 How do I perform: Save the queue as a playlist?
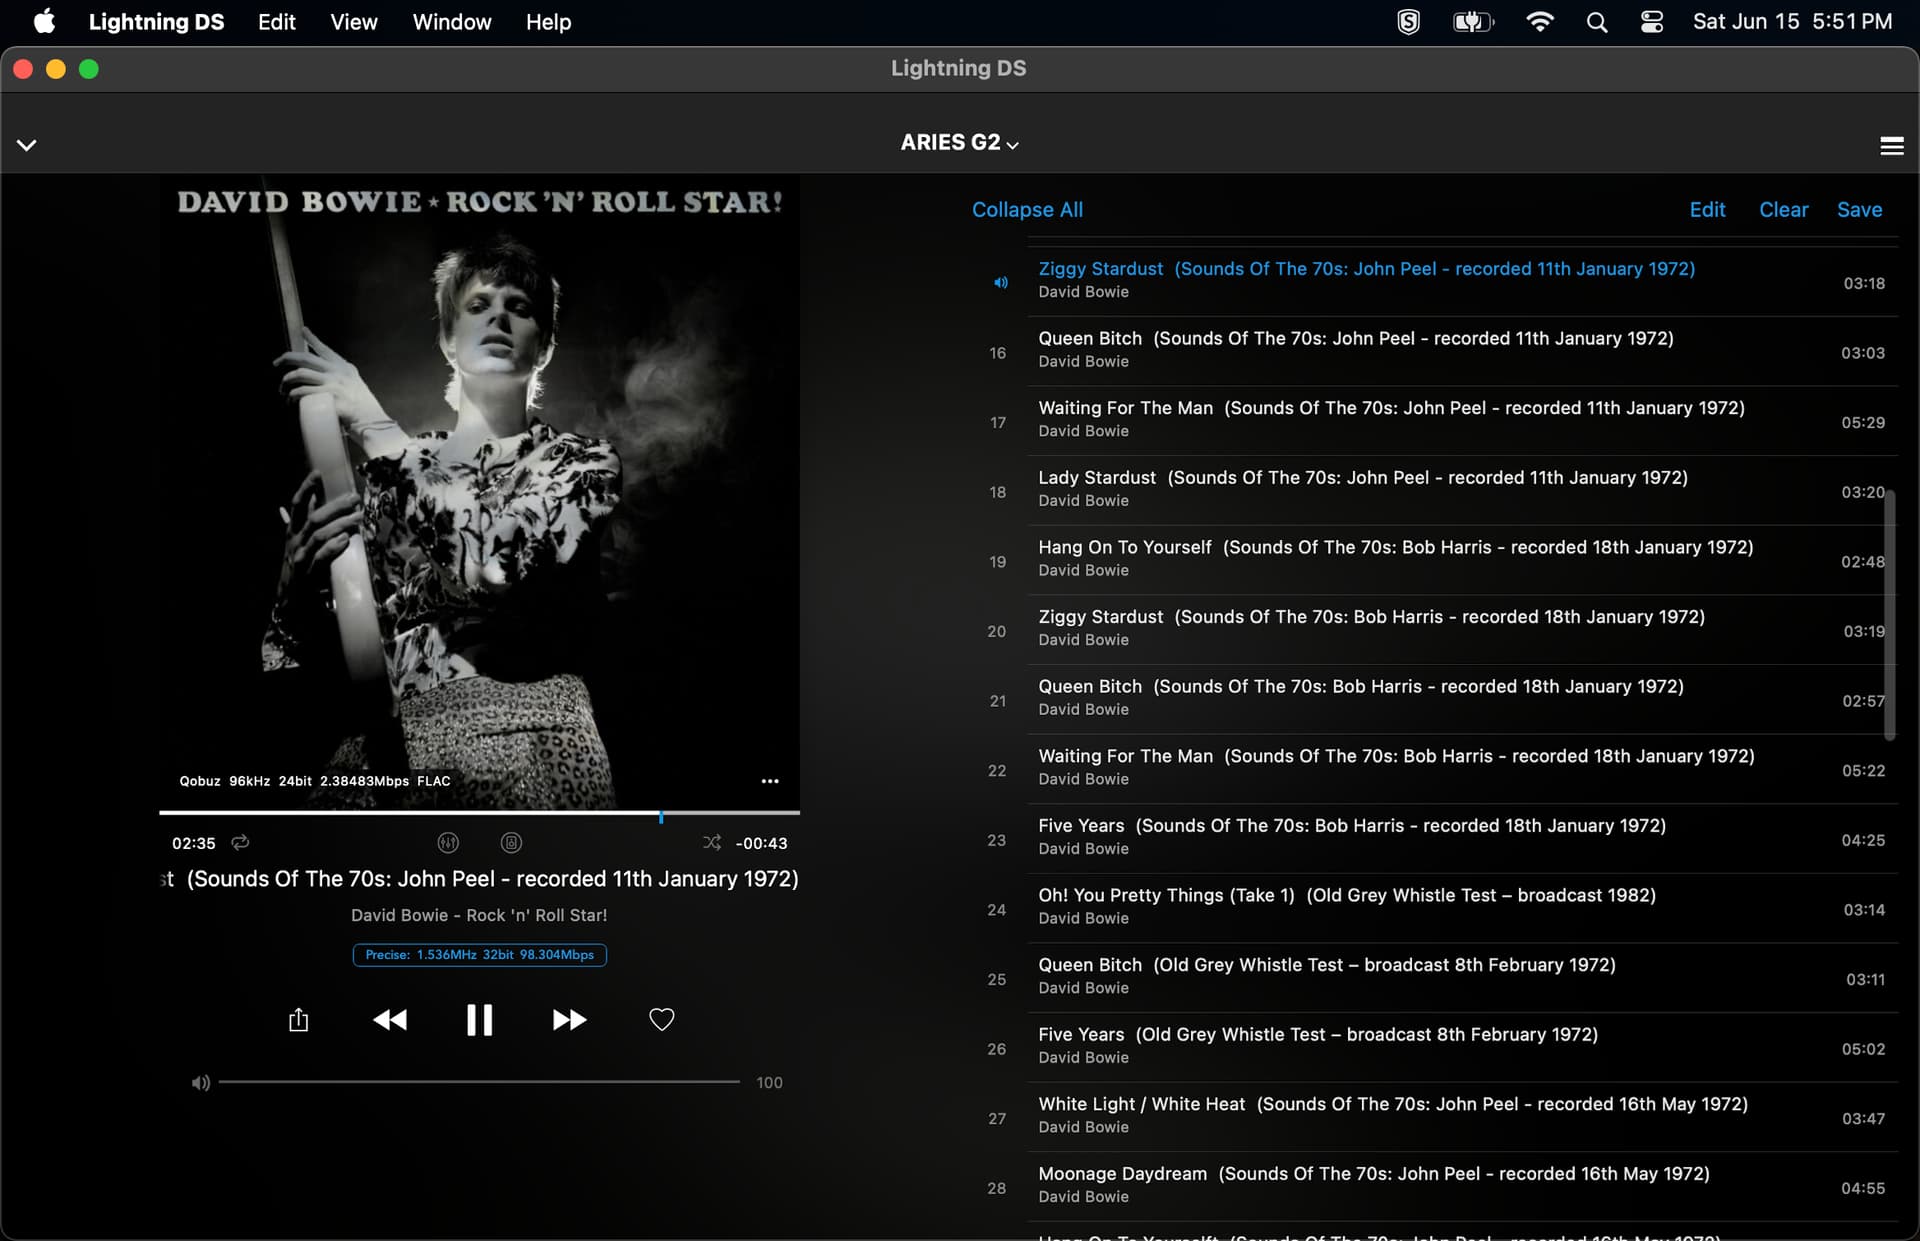(x=1859, y=209)
